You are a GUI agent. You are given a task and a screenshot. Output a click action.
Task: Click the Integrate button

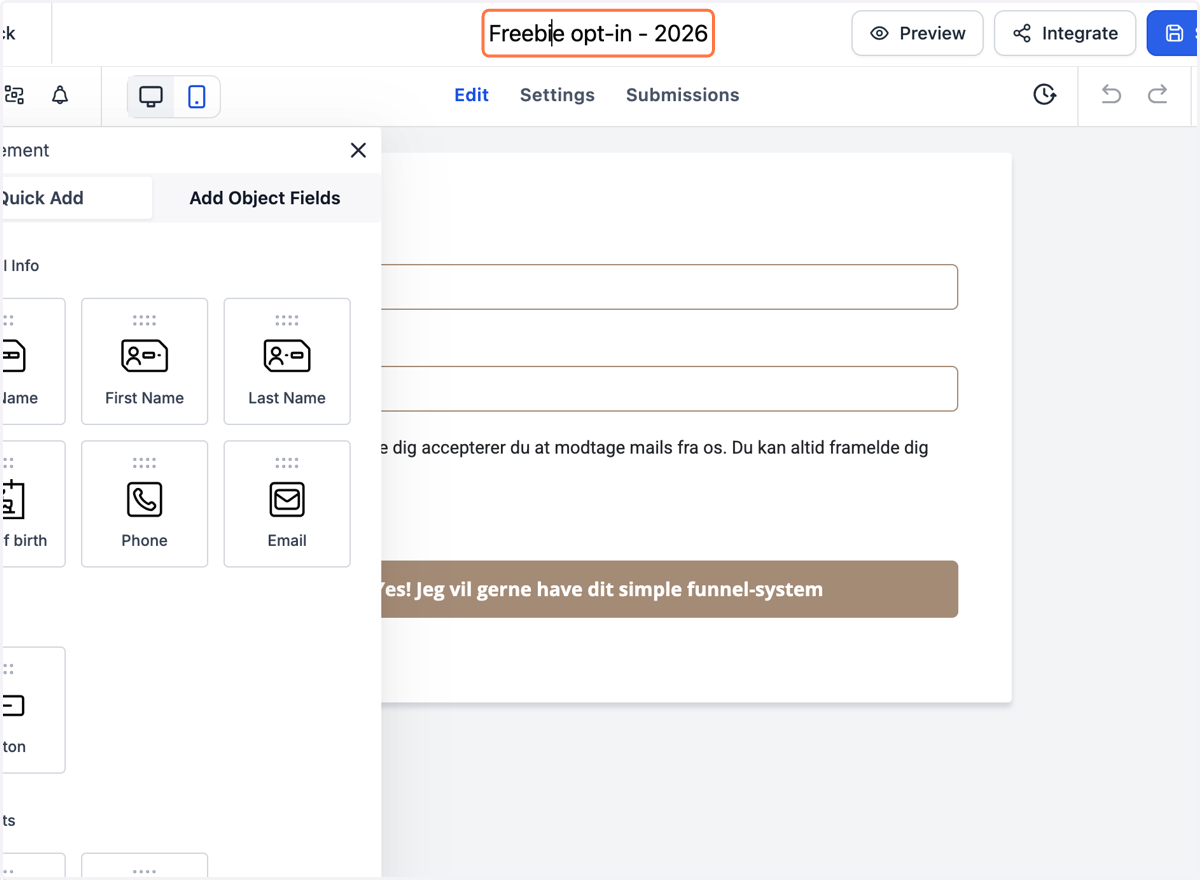point(1064,34)
